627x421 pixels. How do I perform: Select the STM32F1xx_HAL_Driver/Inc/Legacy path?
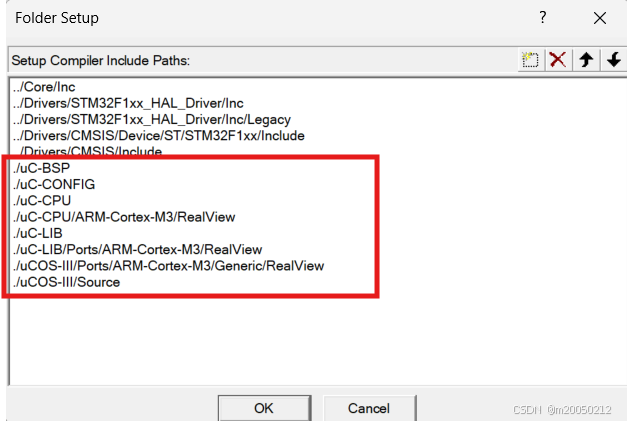pyautogui.click(x=152, y=120)
